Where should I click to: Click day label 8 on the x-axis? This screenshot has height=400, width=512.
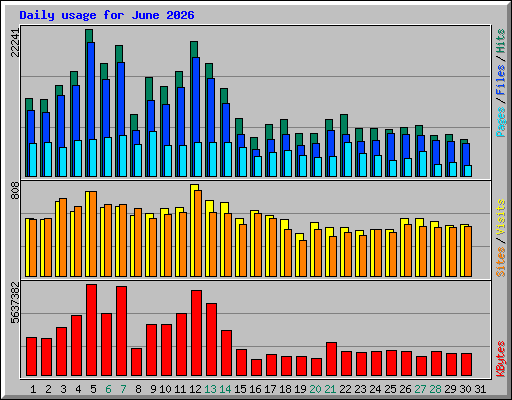click(138, 389)
